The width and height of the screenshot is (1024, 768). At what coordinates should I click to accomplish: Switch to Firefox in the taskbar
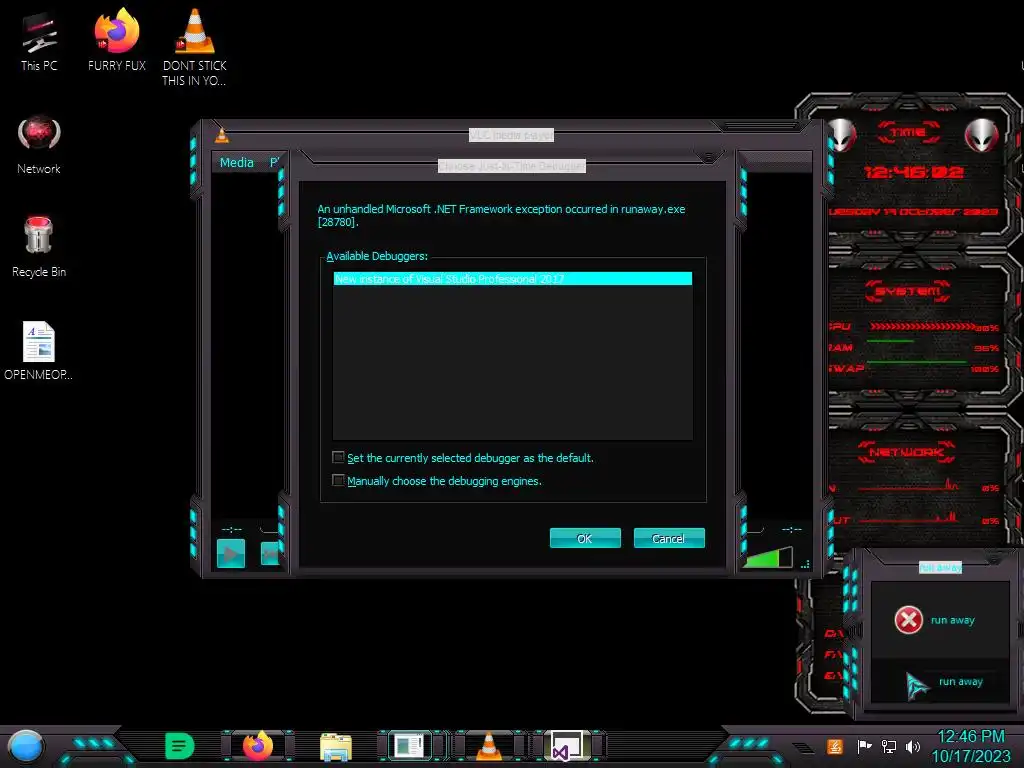point(258,746)
